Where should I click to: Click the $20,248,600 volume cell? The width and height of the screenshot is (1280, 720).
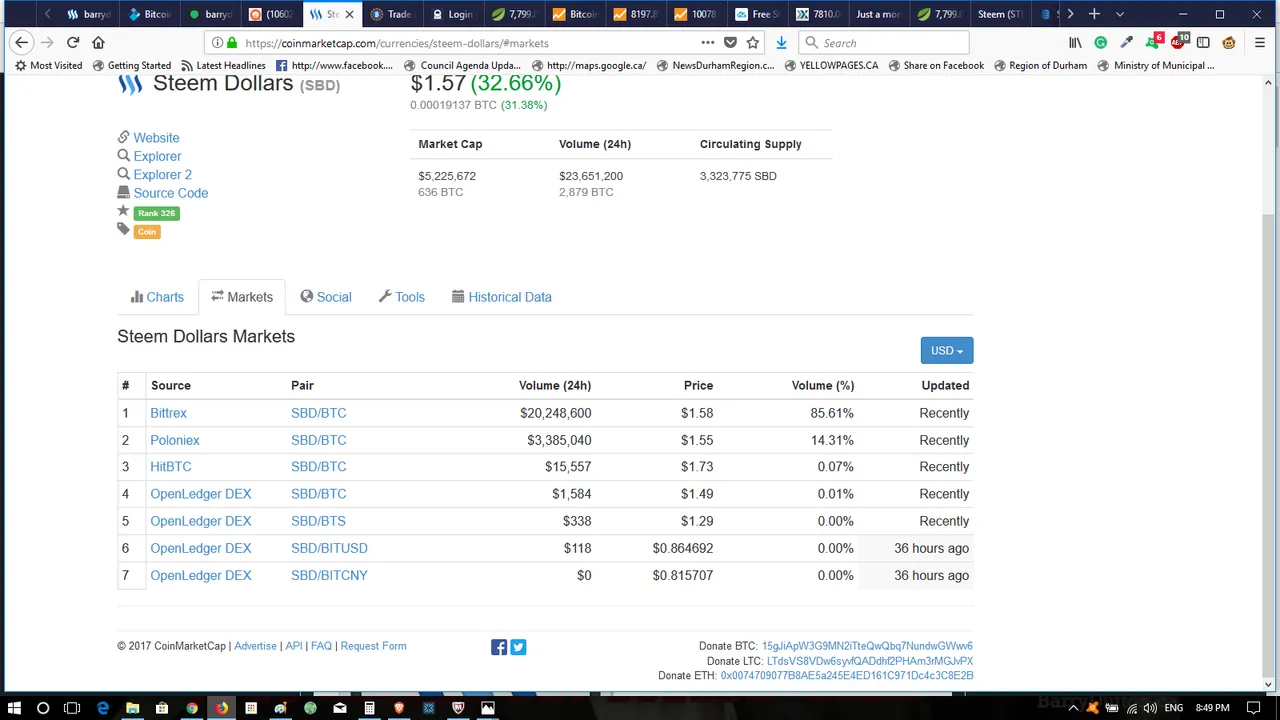click(555, 413)
